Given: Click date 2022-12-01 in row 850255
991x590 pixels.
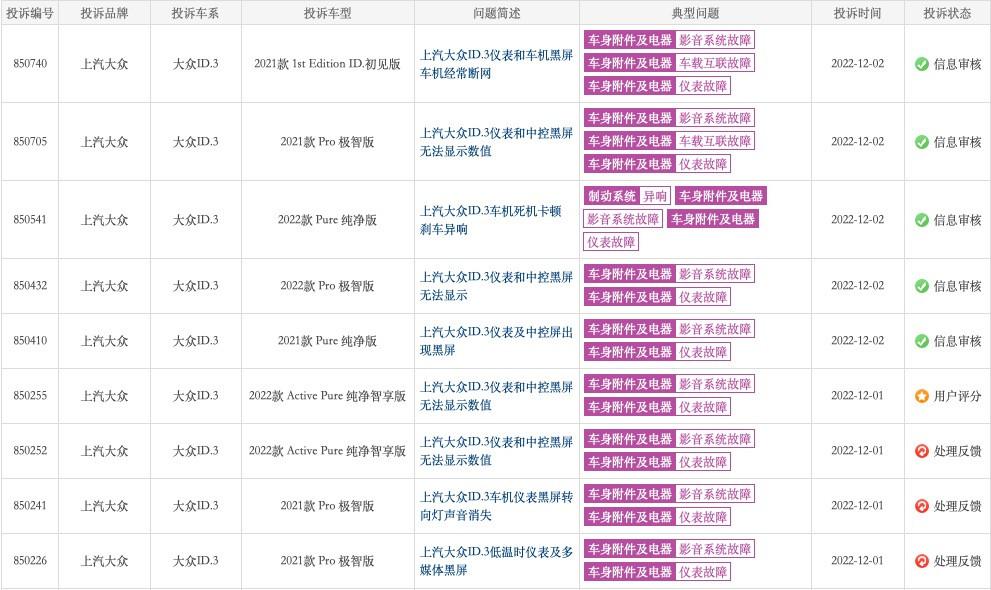Looking at the screenshot, I should tap(858, 395).
